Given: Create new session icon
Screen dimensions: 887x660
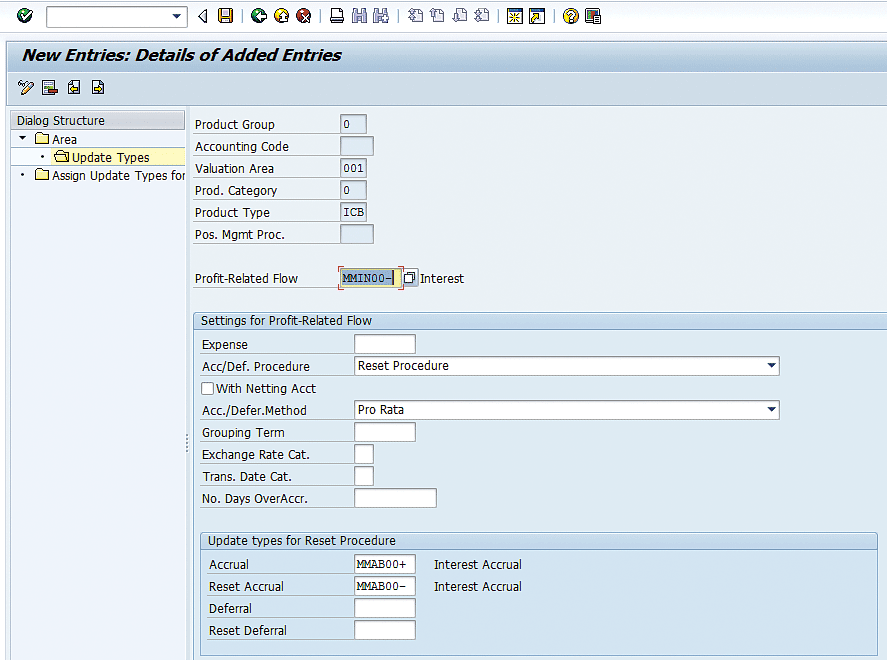Looking at the screenshot, I should point(515,16).
